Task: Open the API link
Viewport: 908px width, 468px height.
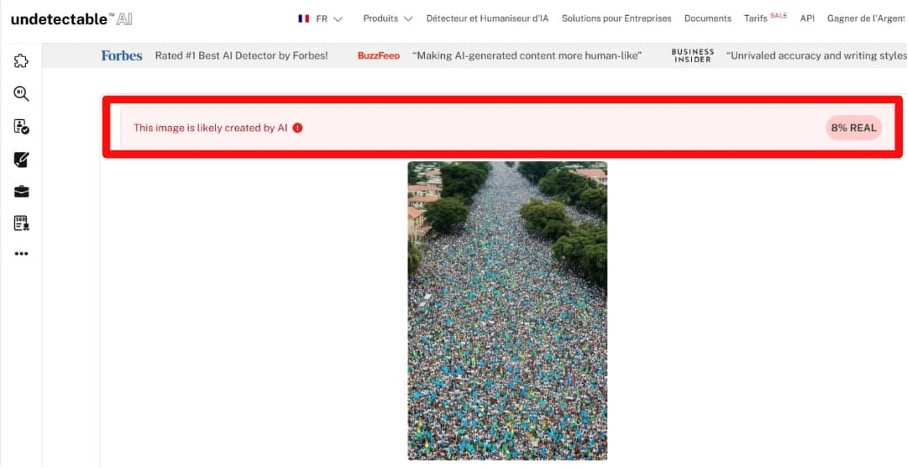Action: pos(807,19)
